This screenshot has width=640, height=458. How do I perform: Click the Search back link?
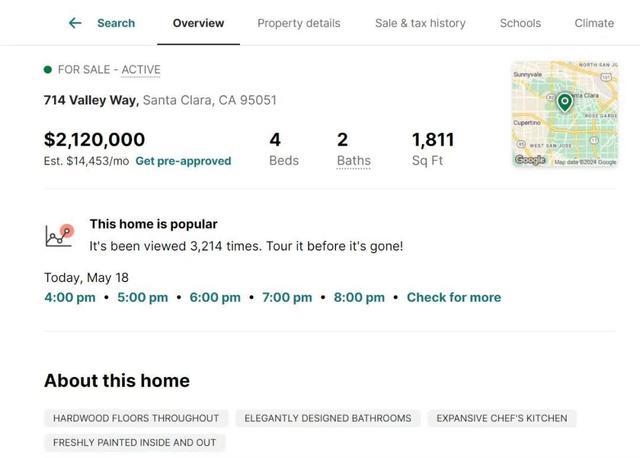pyautogui.click(x=116, y=23)
